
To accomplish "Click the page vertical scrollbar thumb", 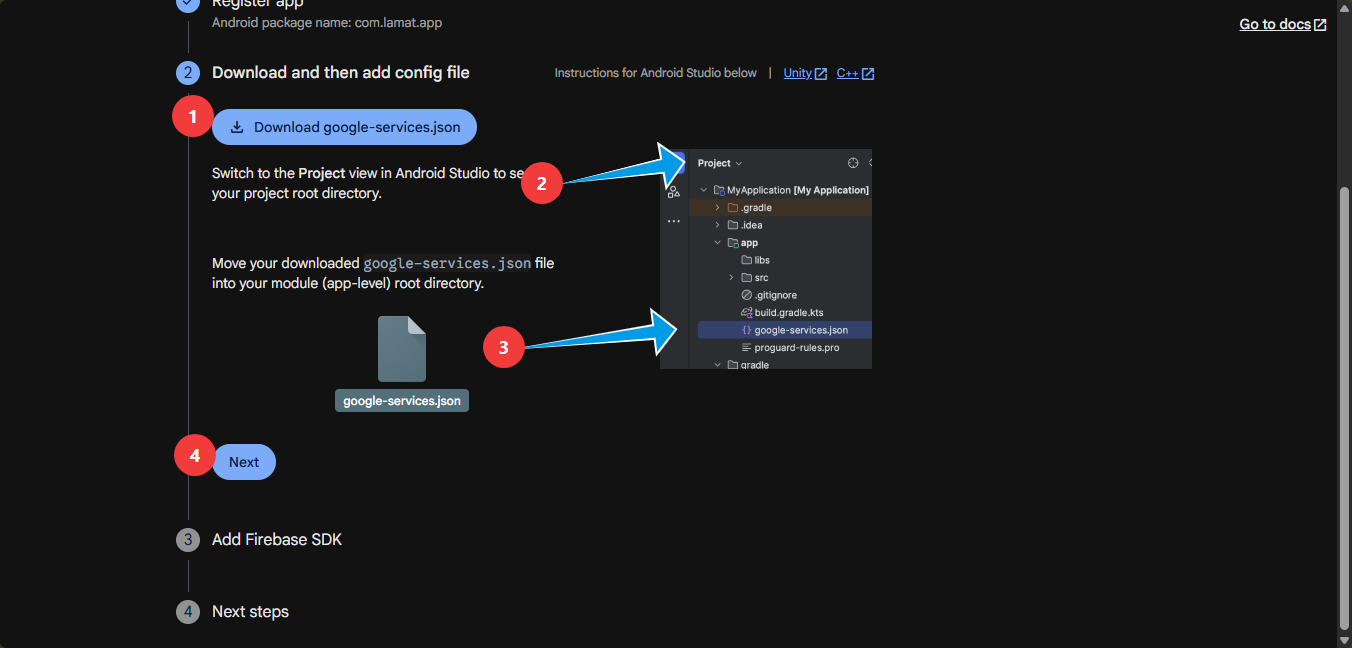I will pos(1345,407).
